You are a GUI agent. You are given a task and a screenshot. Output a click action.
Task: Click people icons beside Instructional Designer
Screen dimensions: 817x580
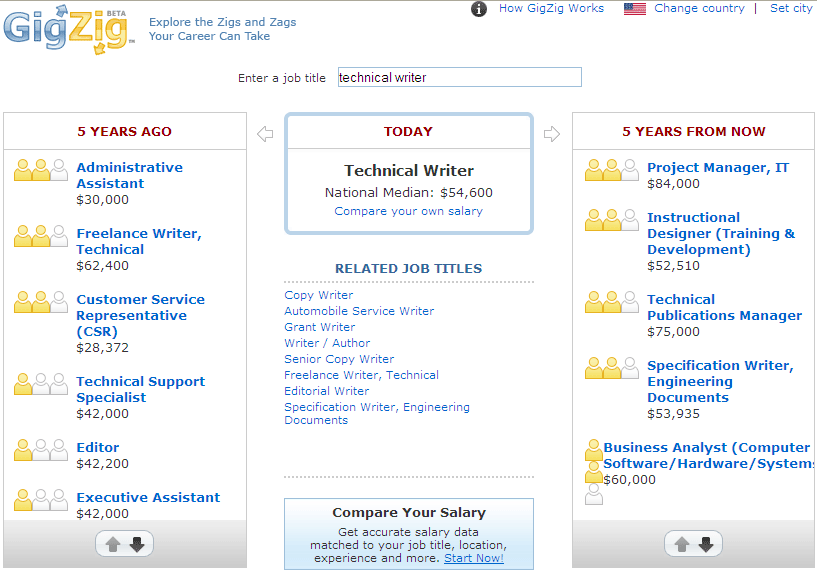(612, 220)
